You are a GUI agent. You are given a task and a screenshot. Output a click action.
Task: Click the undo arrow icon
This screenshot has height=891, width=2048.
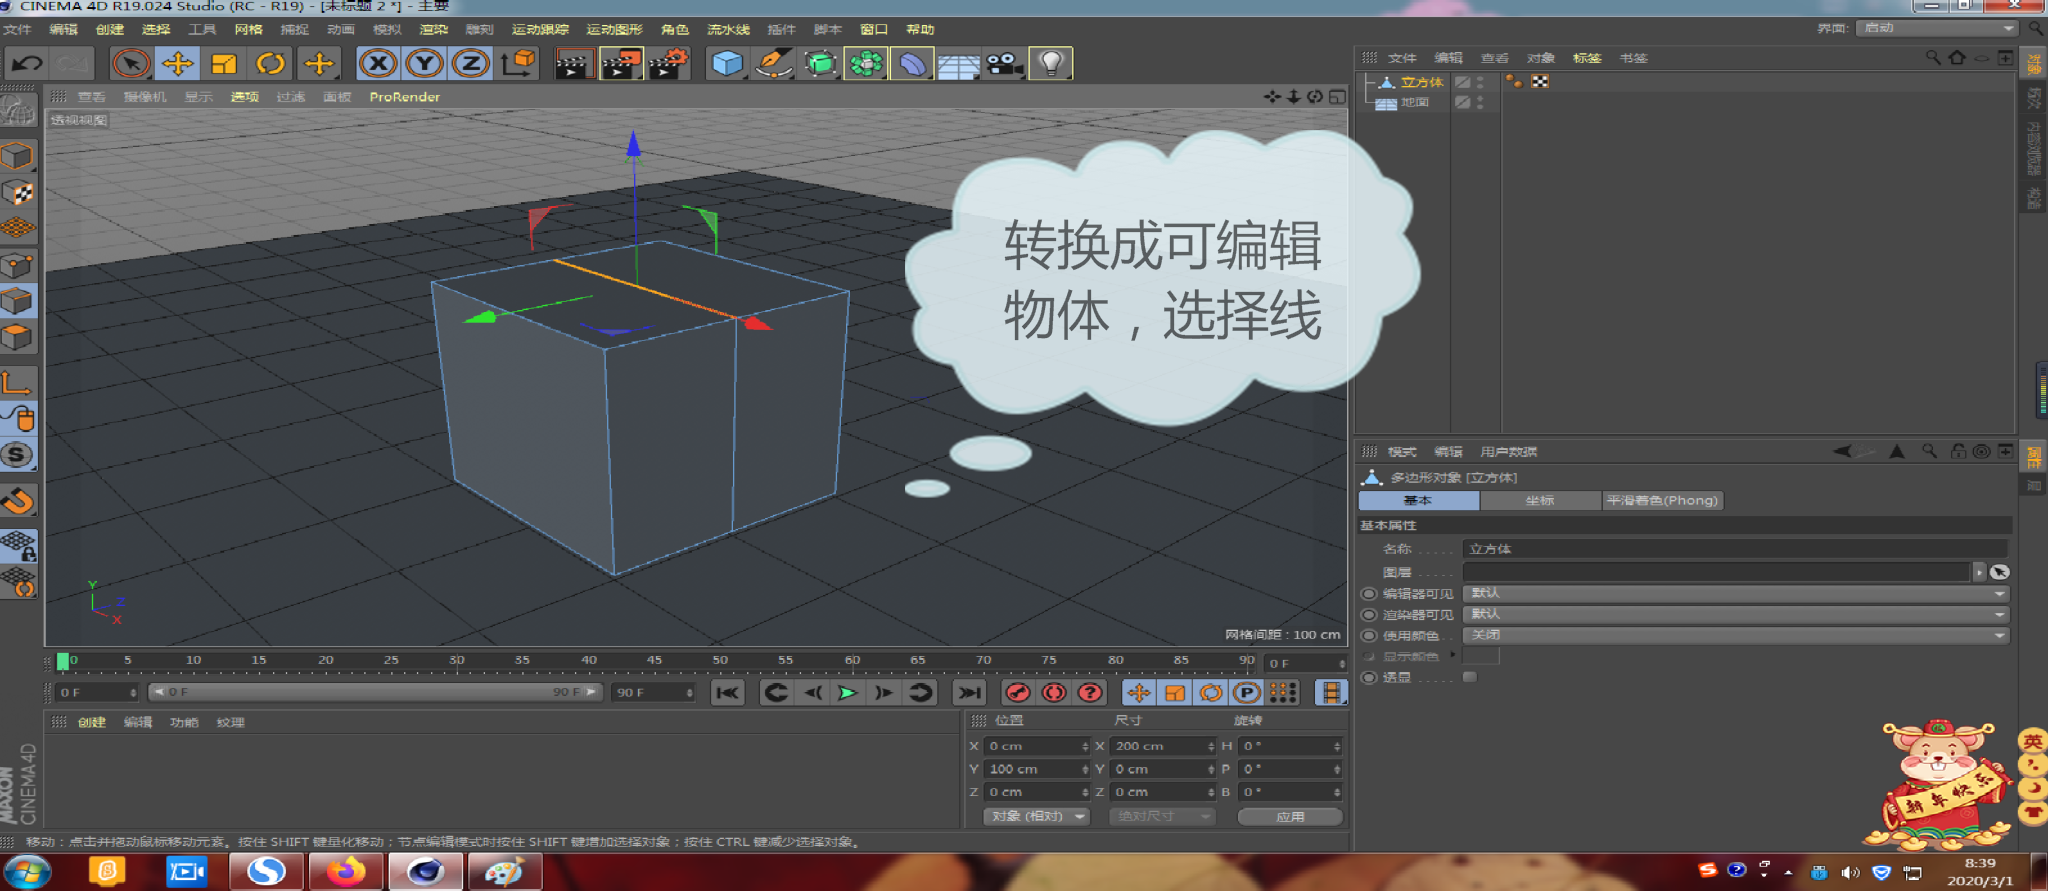27,64
